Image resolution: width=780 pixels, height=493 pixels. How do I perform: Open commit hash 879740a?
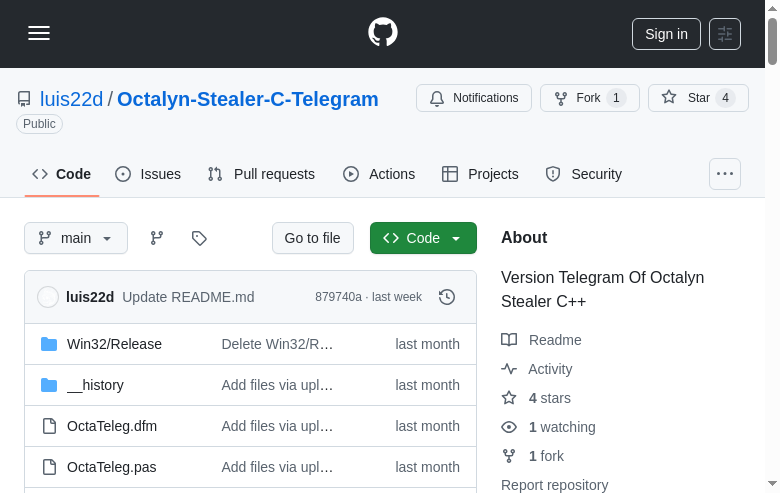pos(338,297)
